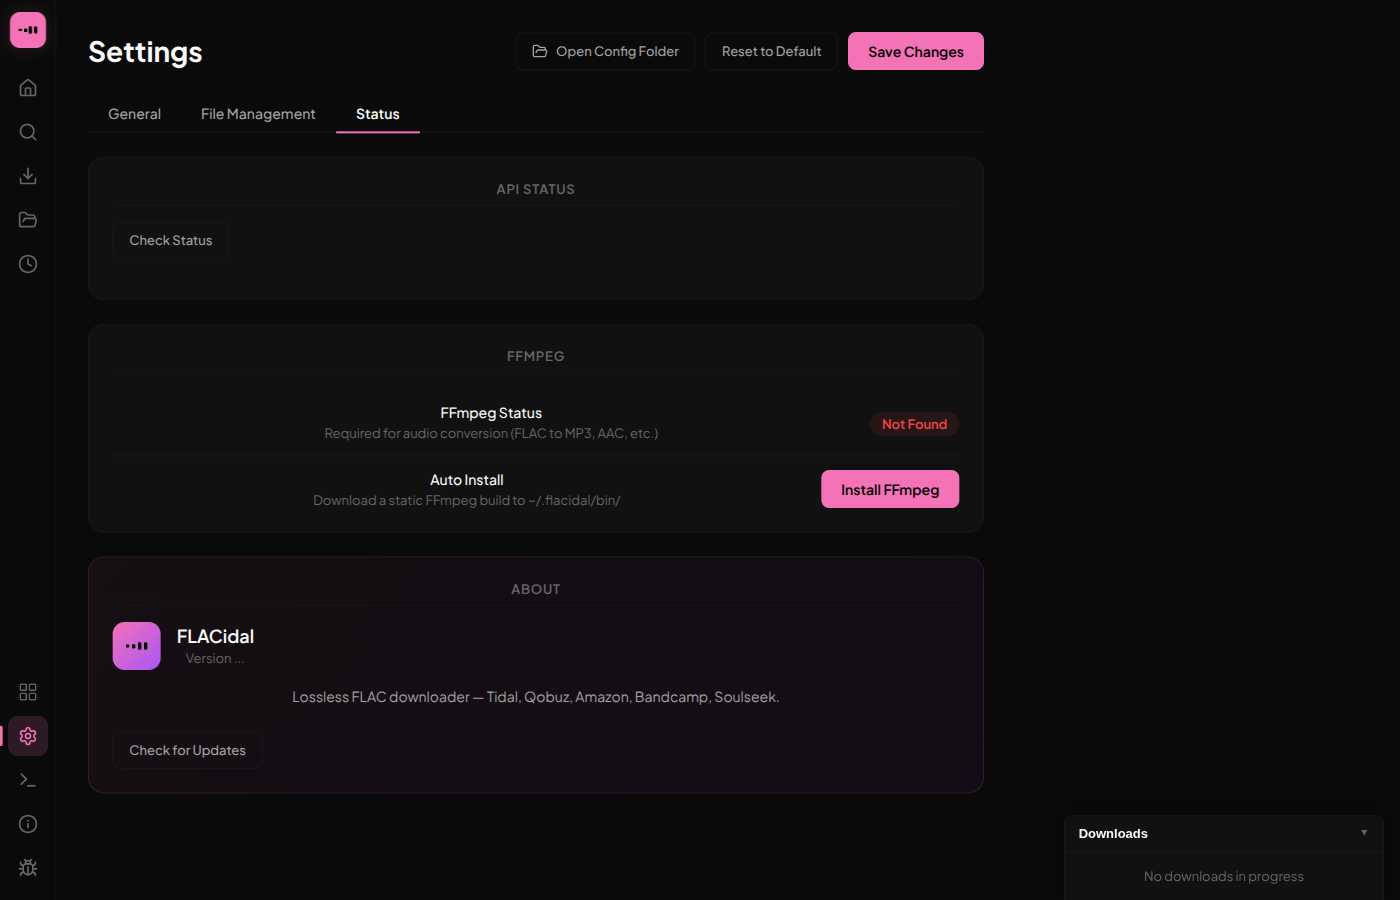Viewport: 1400px width, 900px height.
Task: Click the ABOUT section title
Action: (536, 589)
